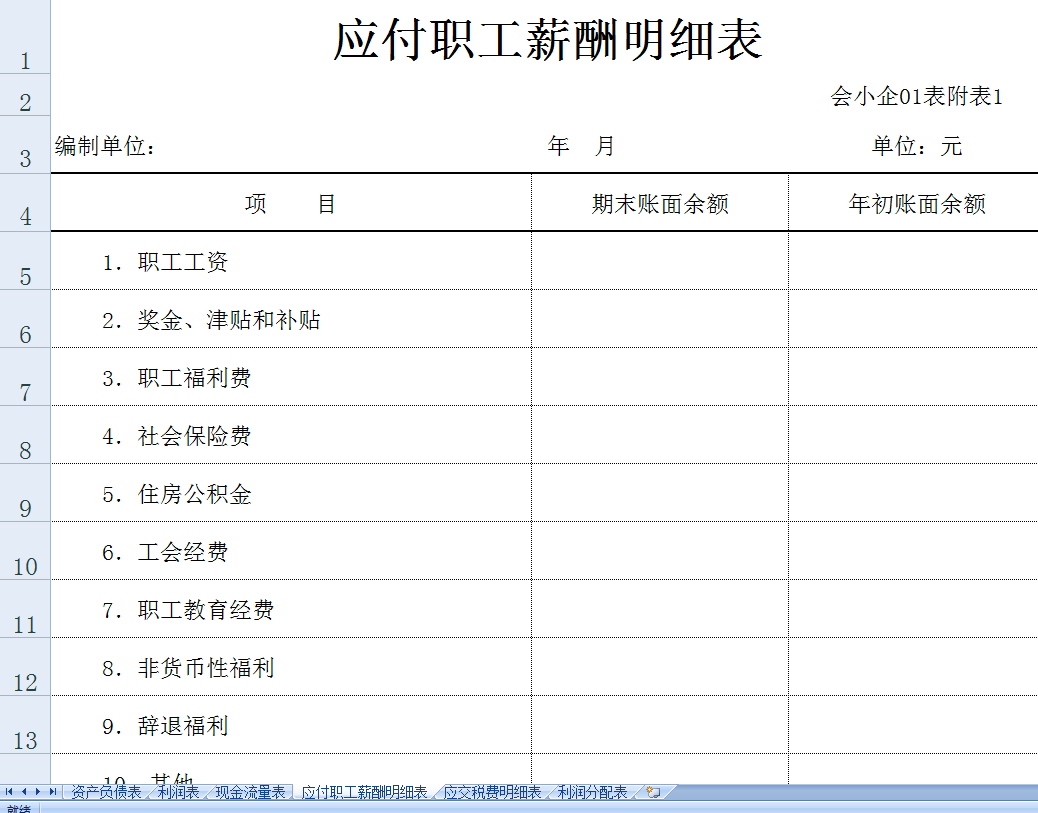Click the cell showing 会小企01表附表1

pyautogui.click(x=918, y=97)
